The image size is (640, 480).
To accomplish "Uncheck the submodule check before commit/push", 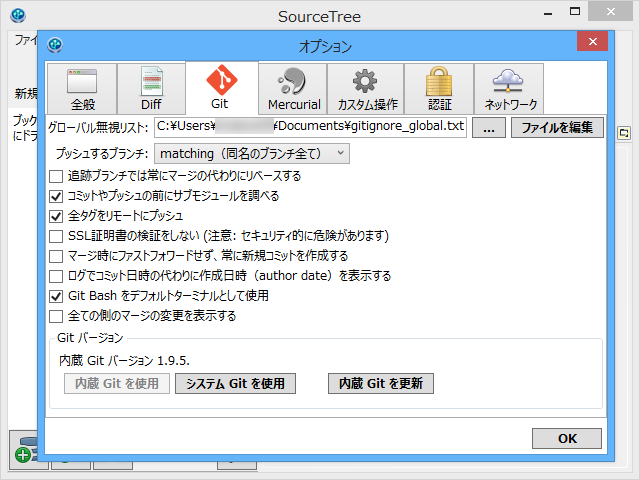I will (56, 196).
